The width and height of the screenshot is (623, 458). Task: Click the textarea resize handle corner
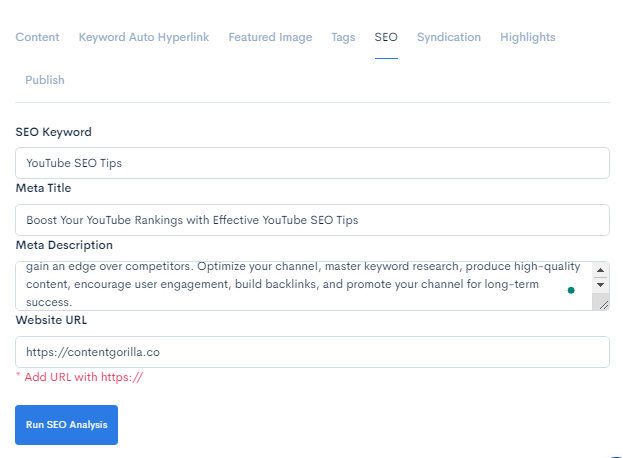(x=604, y=305)
